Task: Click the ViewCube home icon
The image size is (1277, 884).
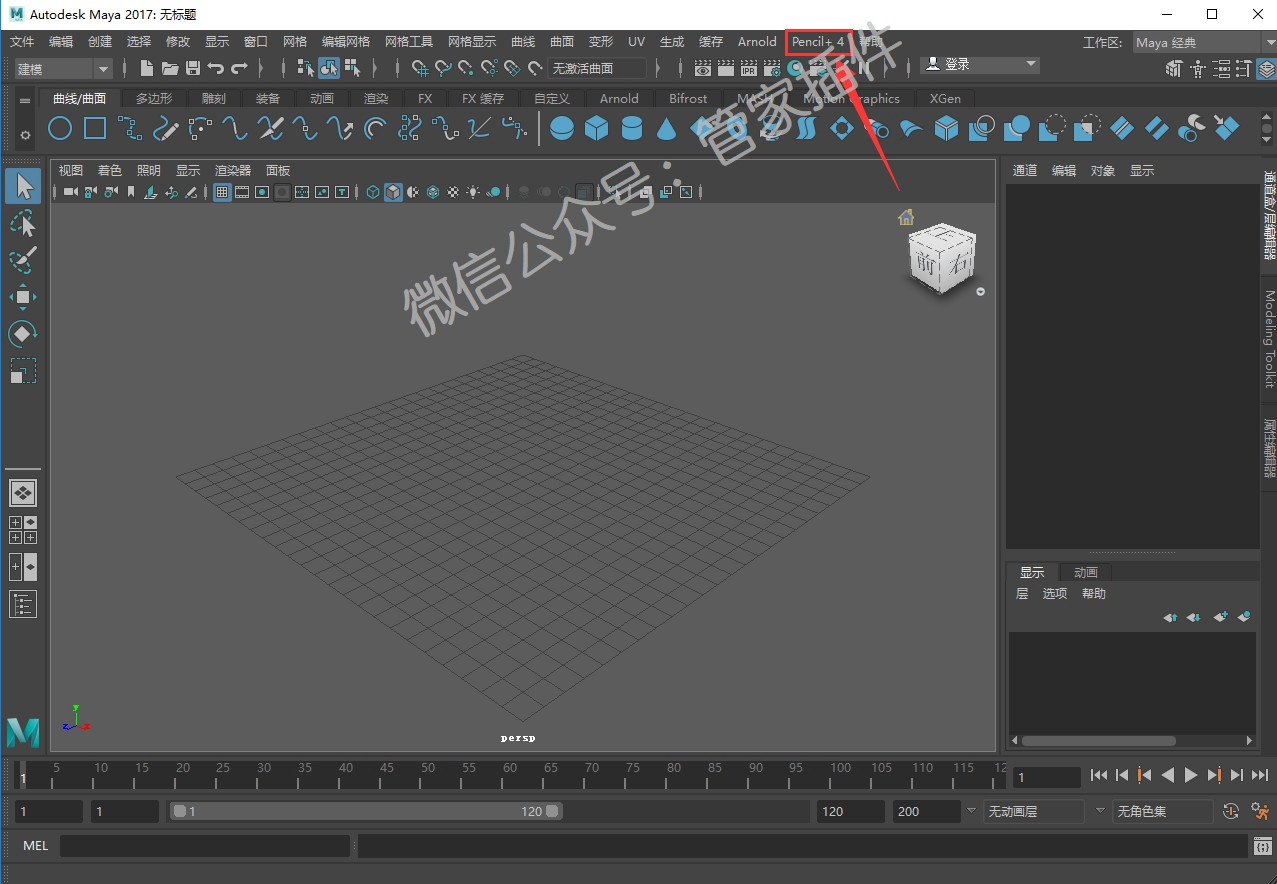Action: click(906, 217)
